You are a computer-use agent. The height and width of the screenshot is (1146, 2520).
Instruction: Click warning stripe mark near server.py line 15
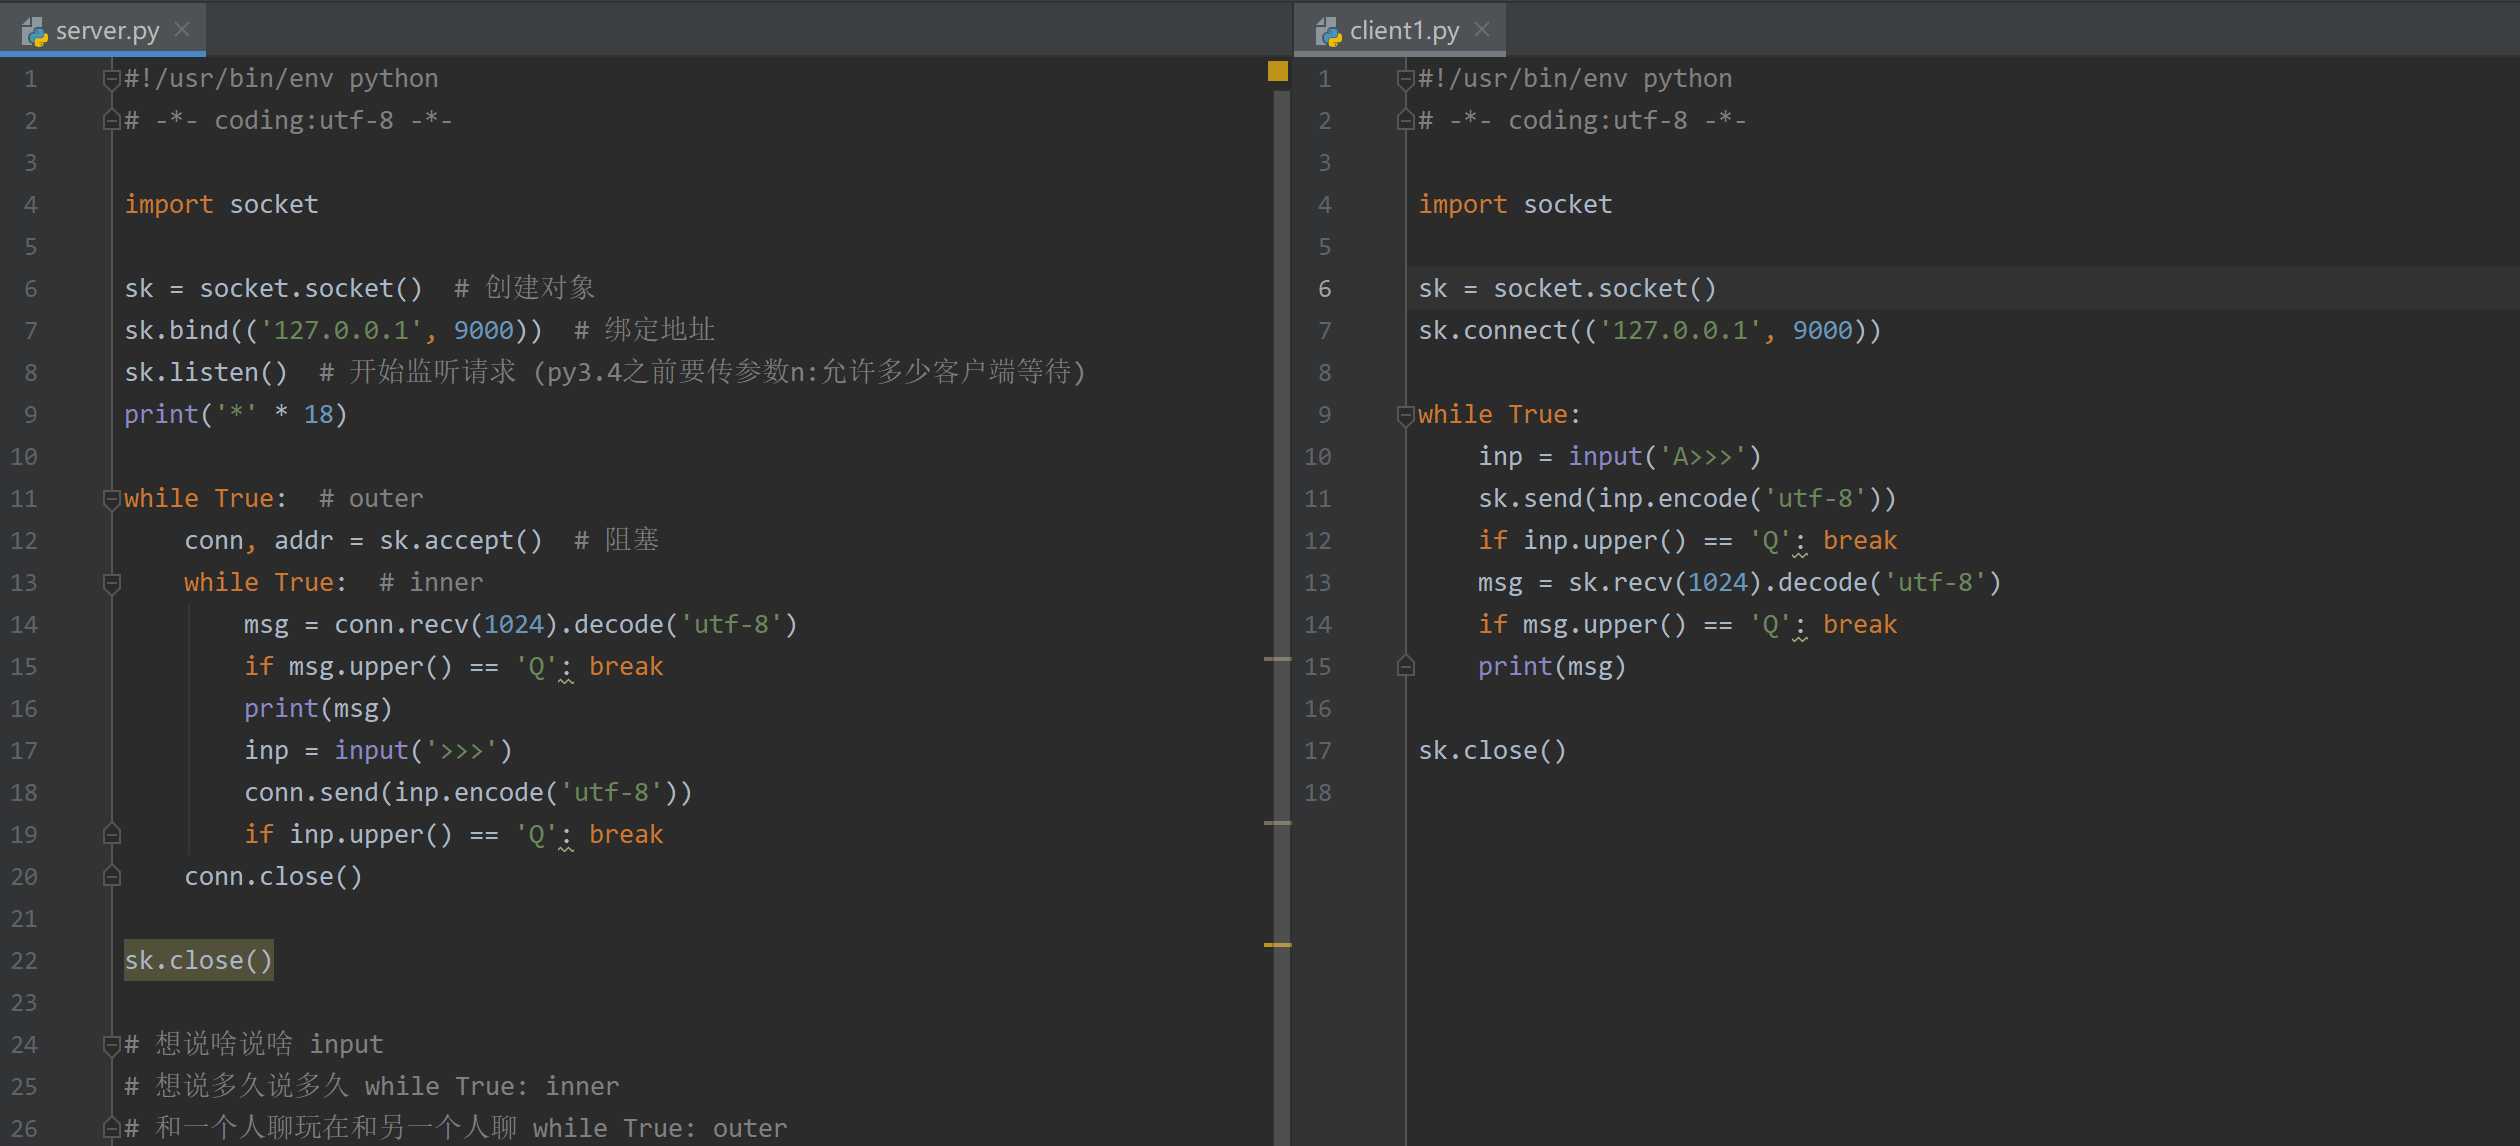[1277, 659]
